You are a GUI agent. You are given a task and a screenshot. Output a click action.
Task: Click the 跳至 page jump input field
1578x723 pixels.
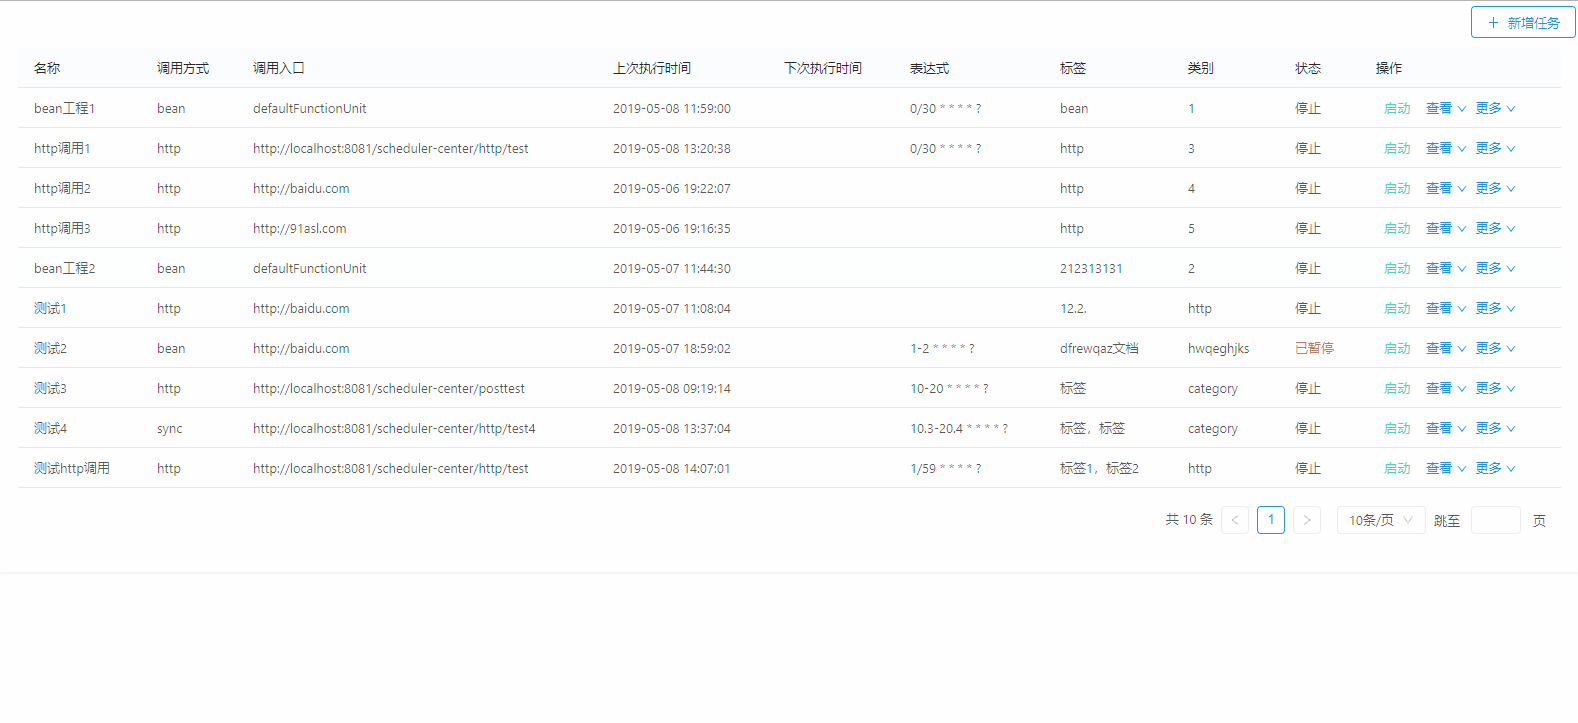(x=1495, y=520)
